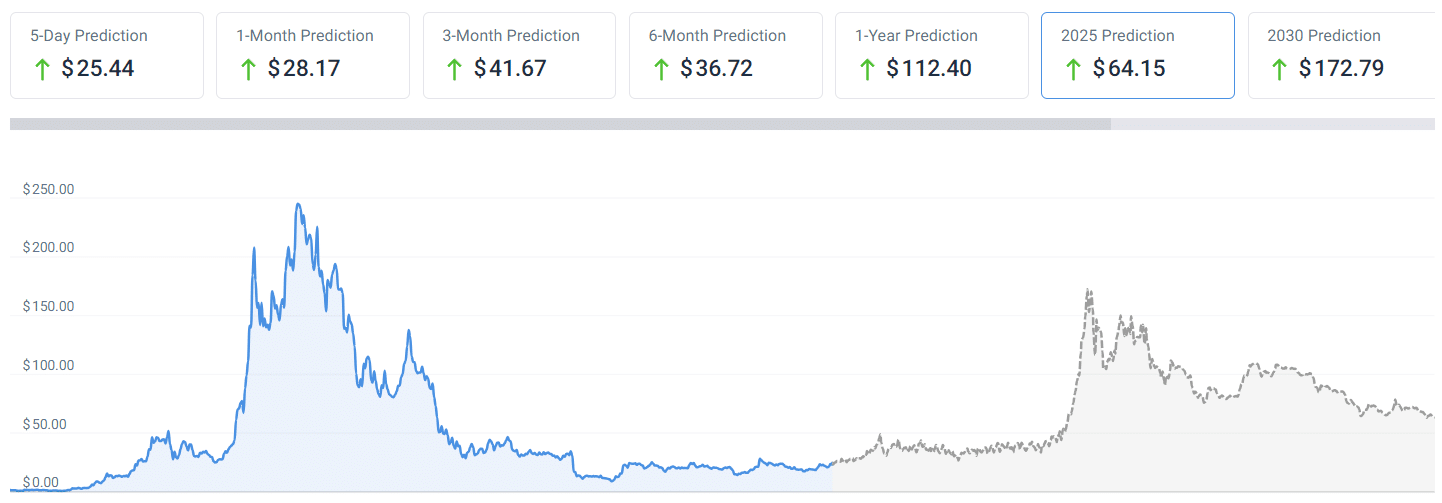This screenshot has height=503, width=1442.
Task: Click green arrow in 5-Day Prediction card
Action: click(x=42, y=69)
